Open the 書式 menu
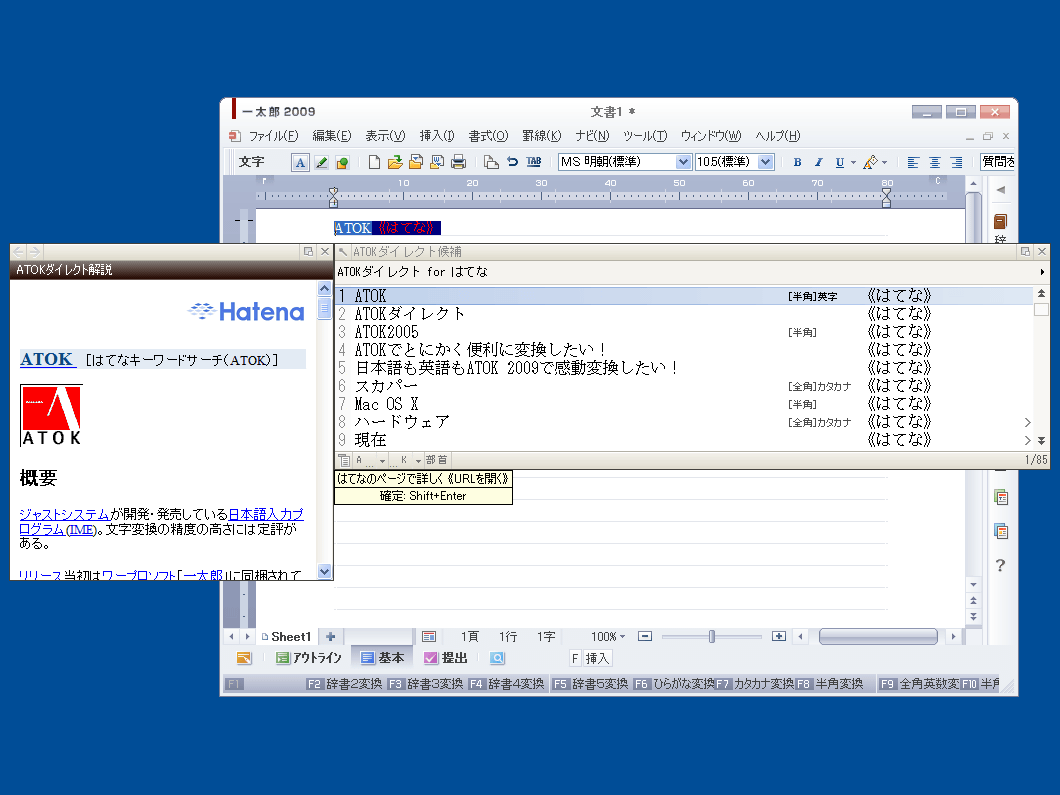The height and width of the screenshot is (795, 1060). 488,136
